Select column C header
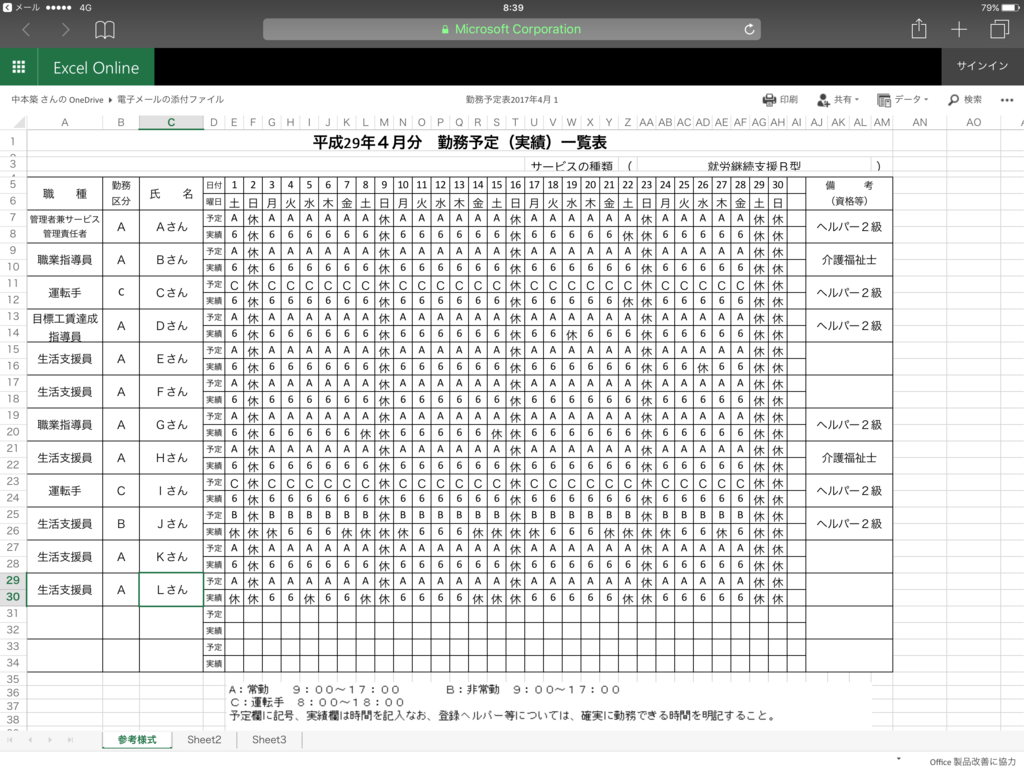This screenshot has width=1024, height=768. pos(171,122)
